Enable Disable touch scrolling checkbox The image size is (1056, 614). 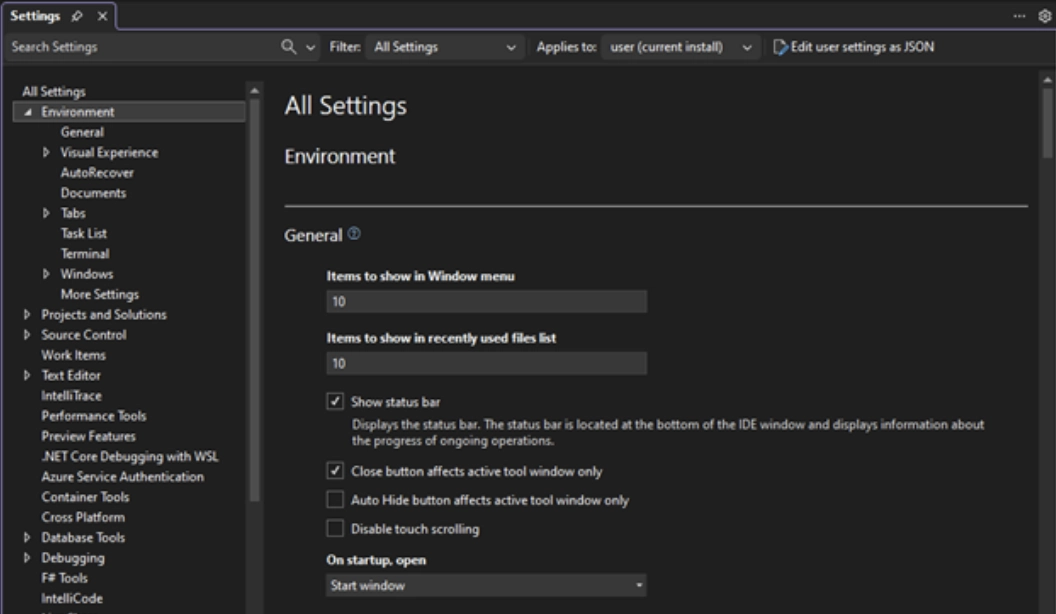coord(335,528)
